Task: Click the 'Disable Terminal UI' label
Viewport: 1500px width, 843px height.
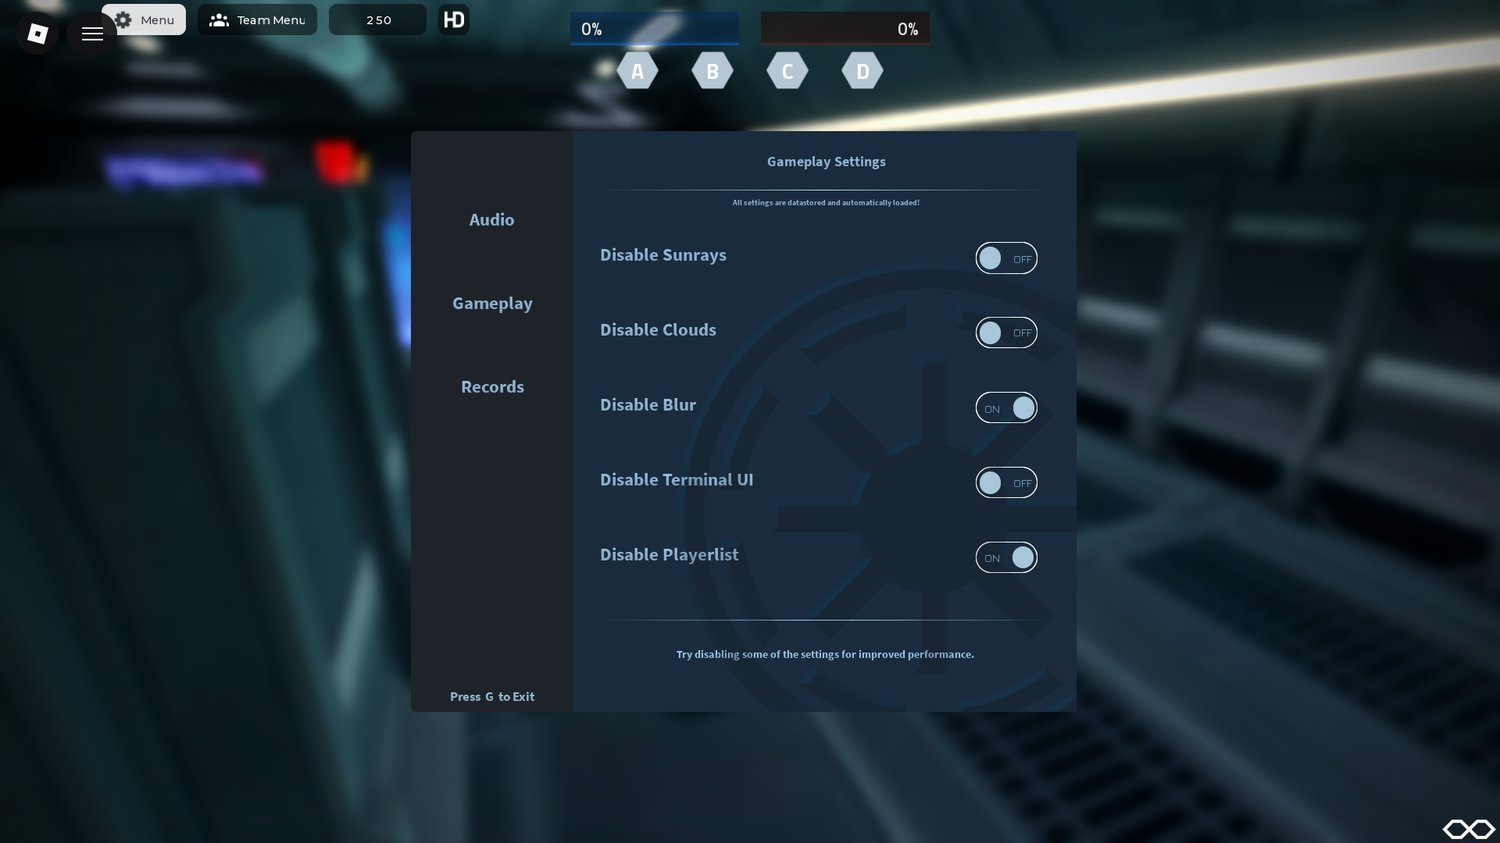Action: pyautogui.click(x=677, y=480)
